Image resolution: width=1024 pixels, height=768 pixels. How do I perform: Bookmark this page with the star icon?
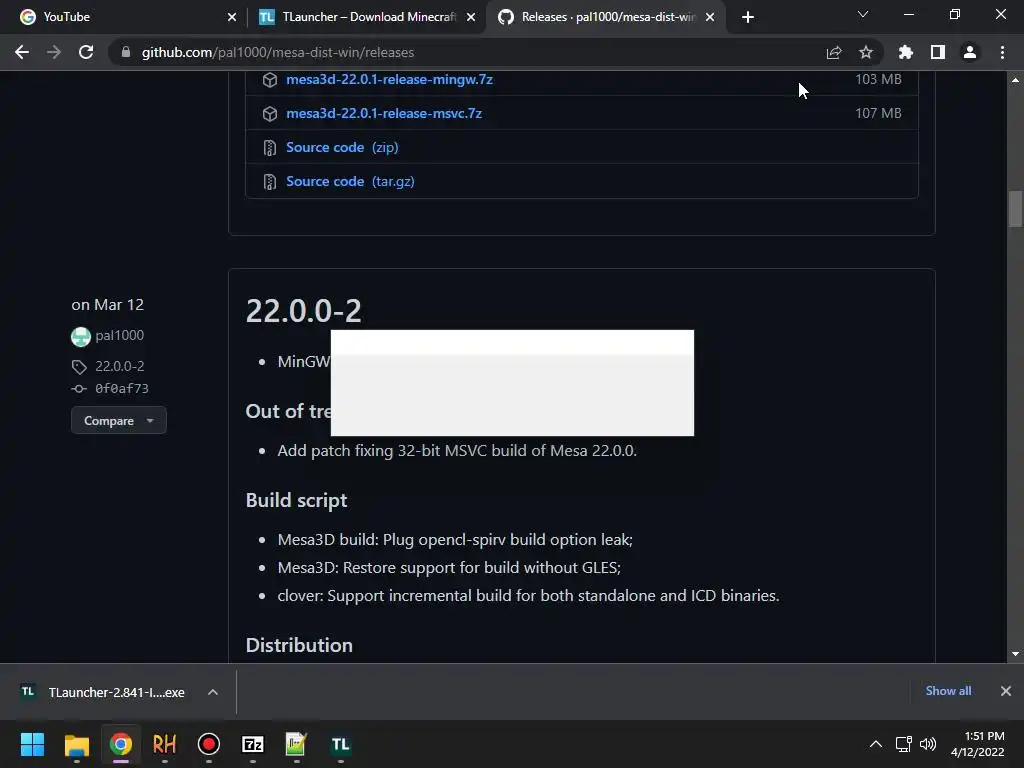866,52
